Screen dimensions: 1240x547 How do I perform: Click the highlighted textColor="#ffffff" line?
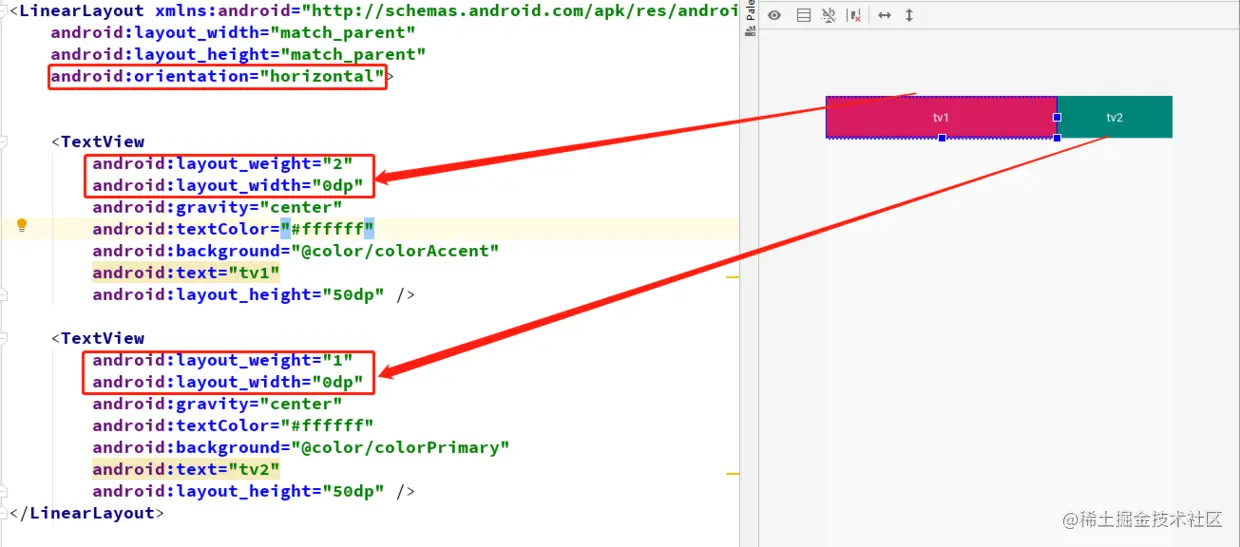[233, 229]
